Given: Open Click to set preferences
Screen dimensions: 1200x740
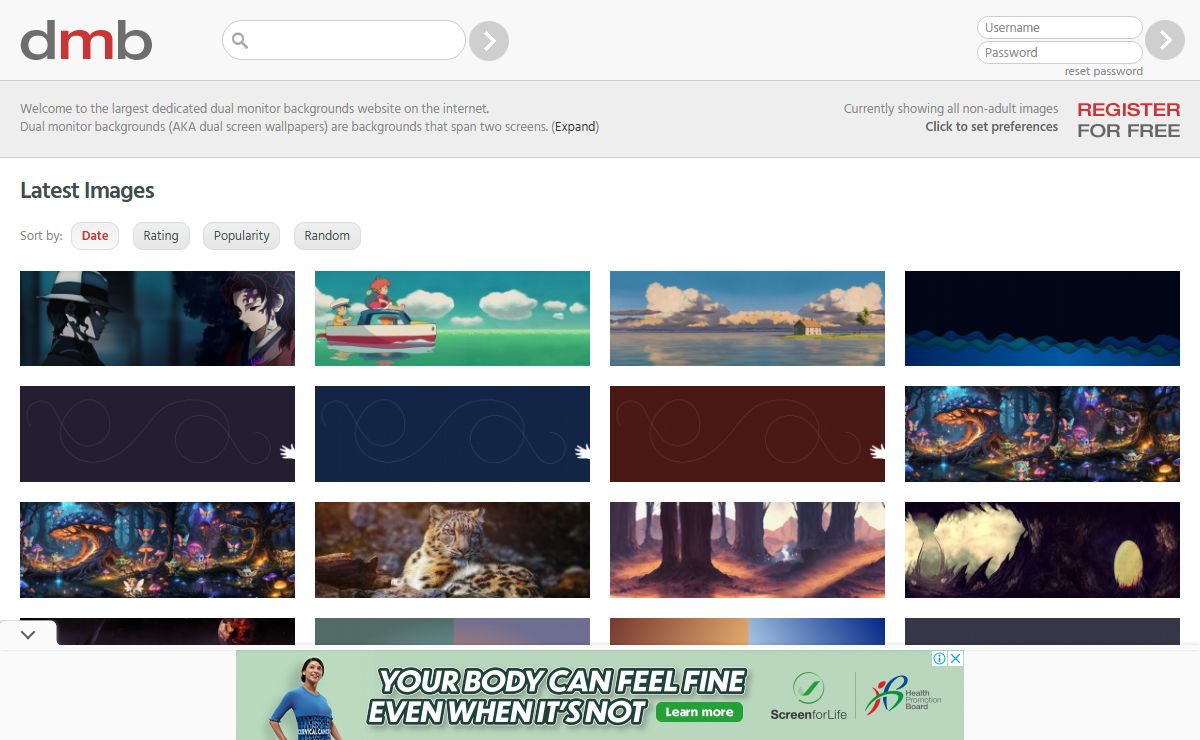Looking at the screenshot, I should click(991, 127).
